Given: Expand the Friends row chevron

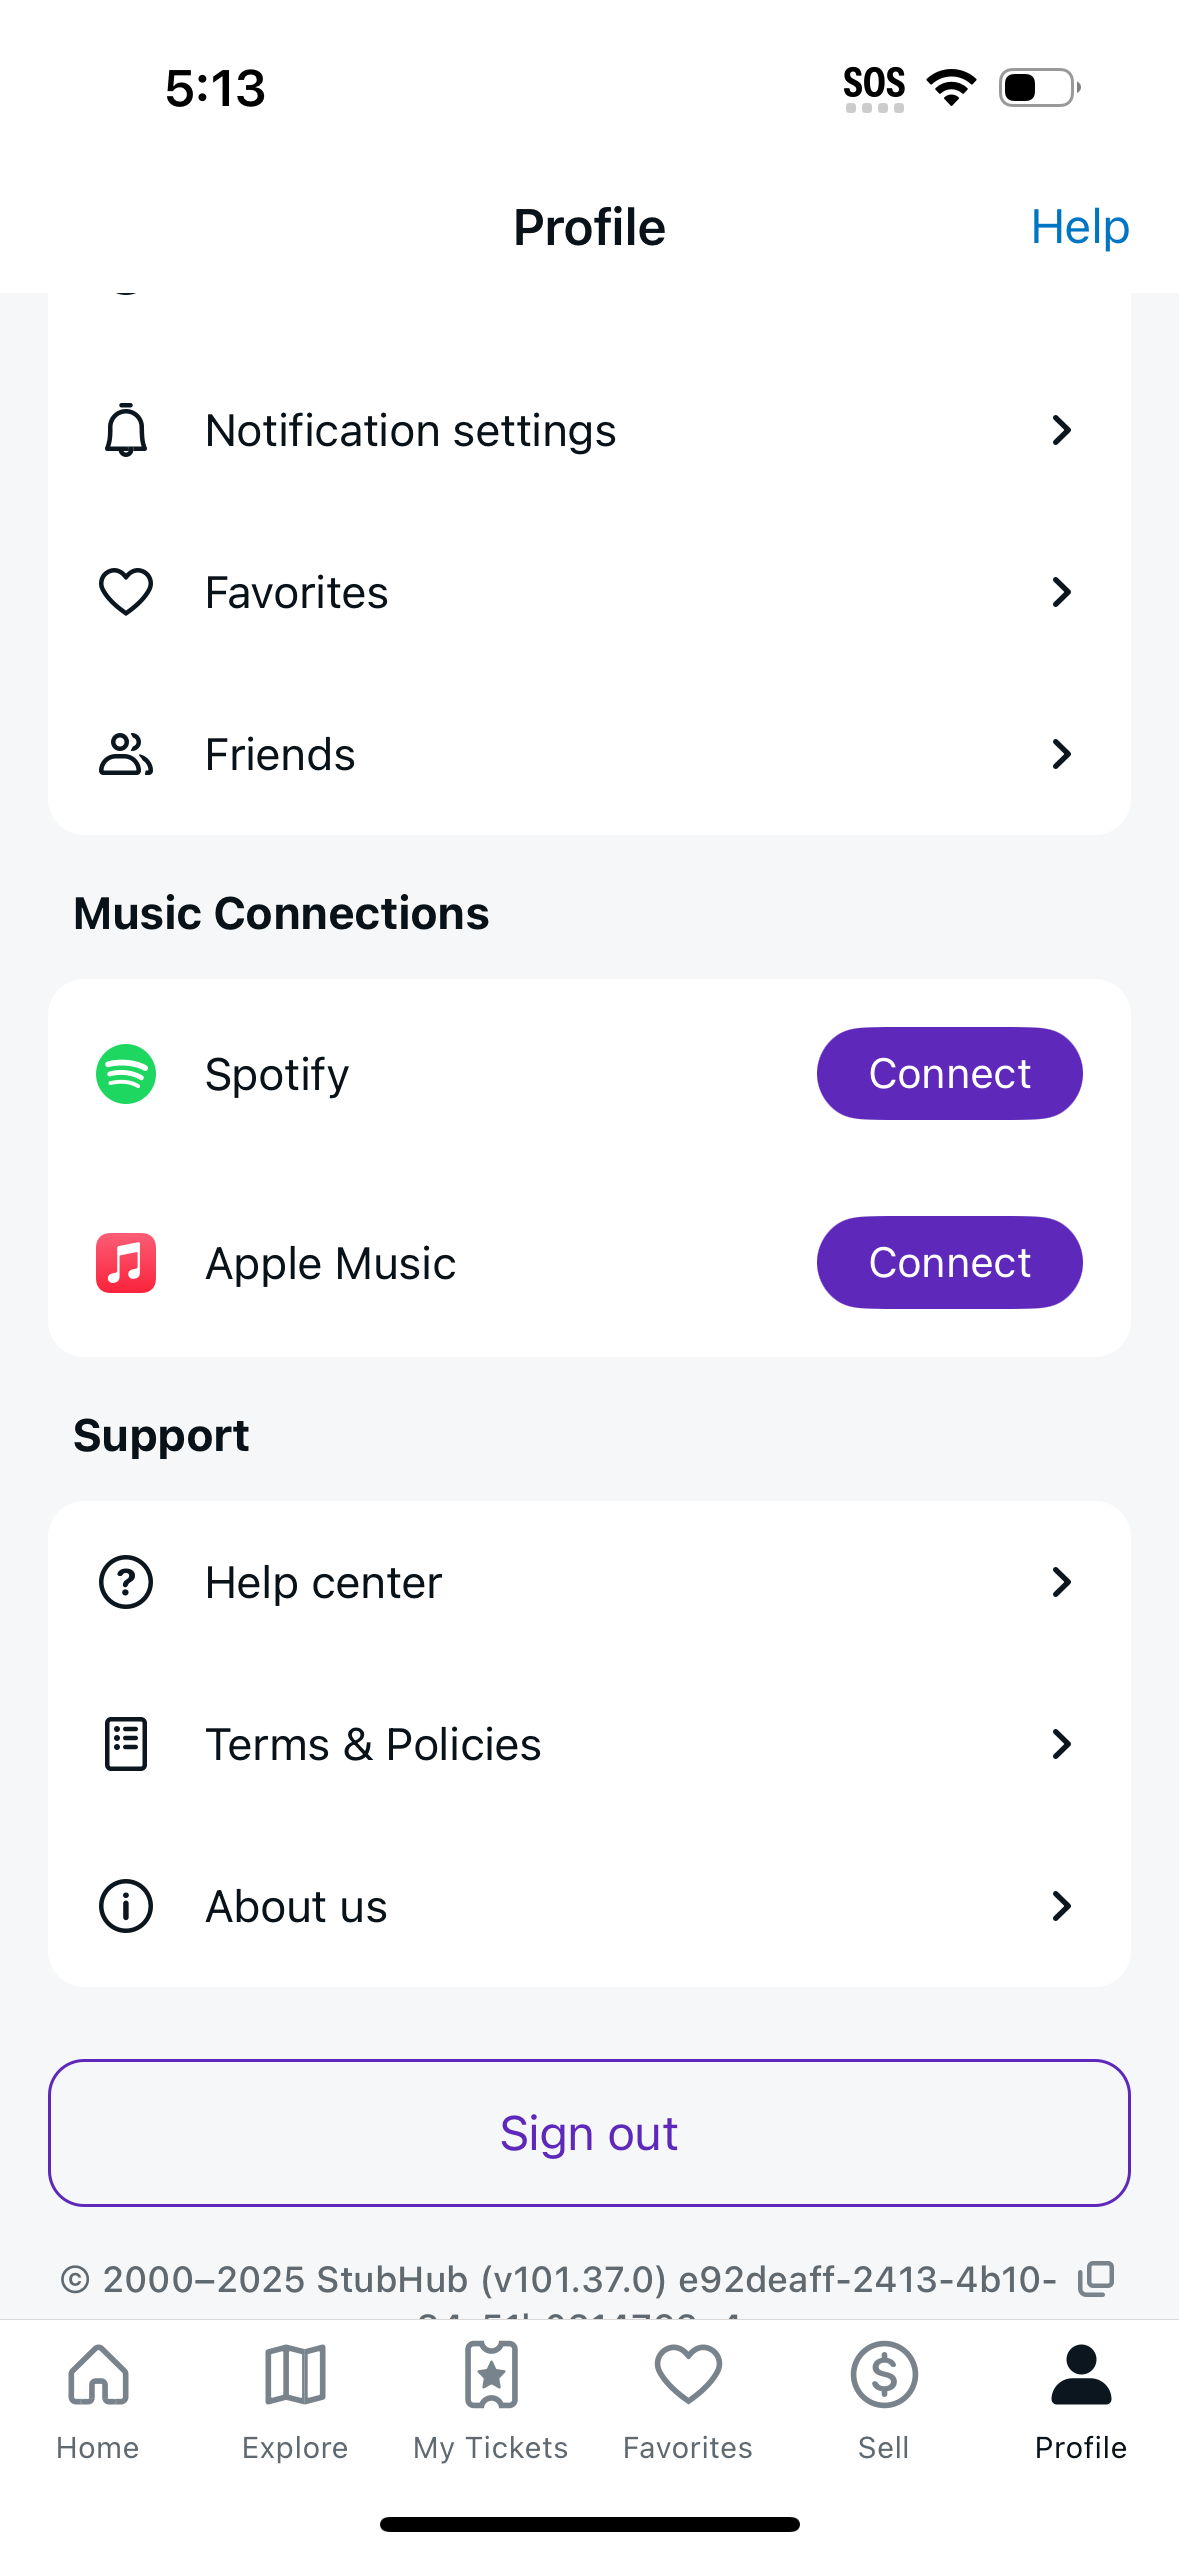Looking at the screenshot, I should coord(1061,755).
